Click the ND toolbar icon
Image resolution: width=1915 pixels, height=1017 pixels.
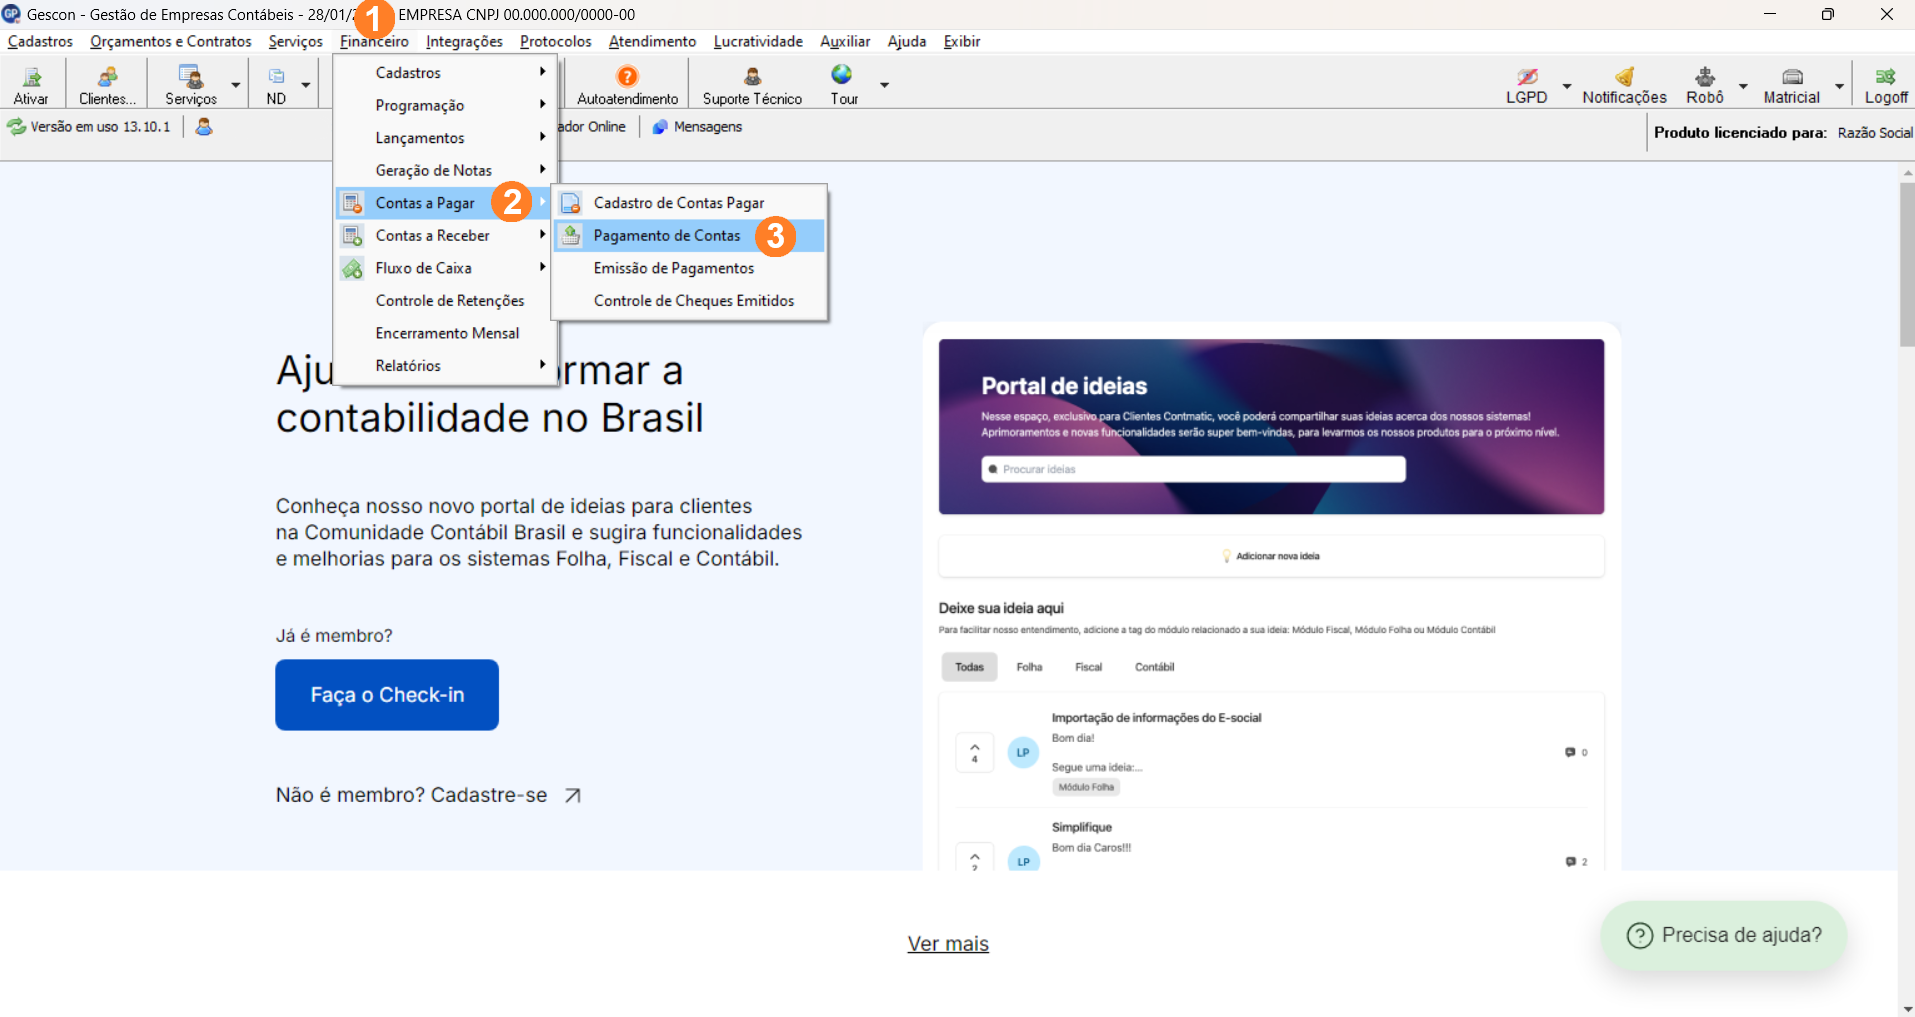coord(276,76)
